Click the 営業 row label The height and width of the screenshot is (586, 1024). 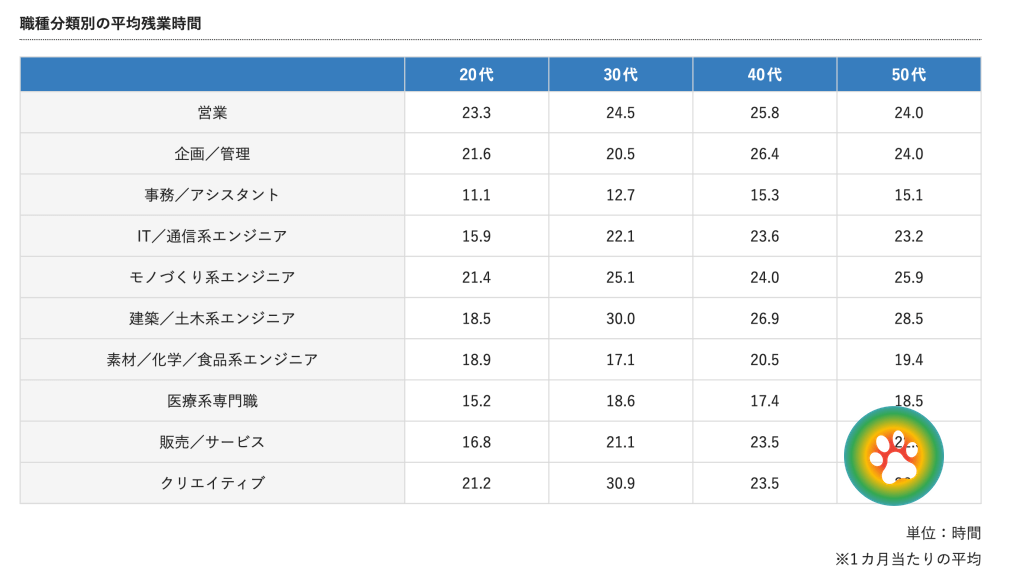tap(212, 113)
